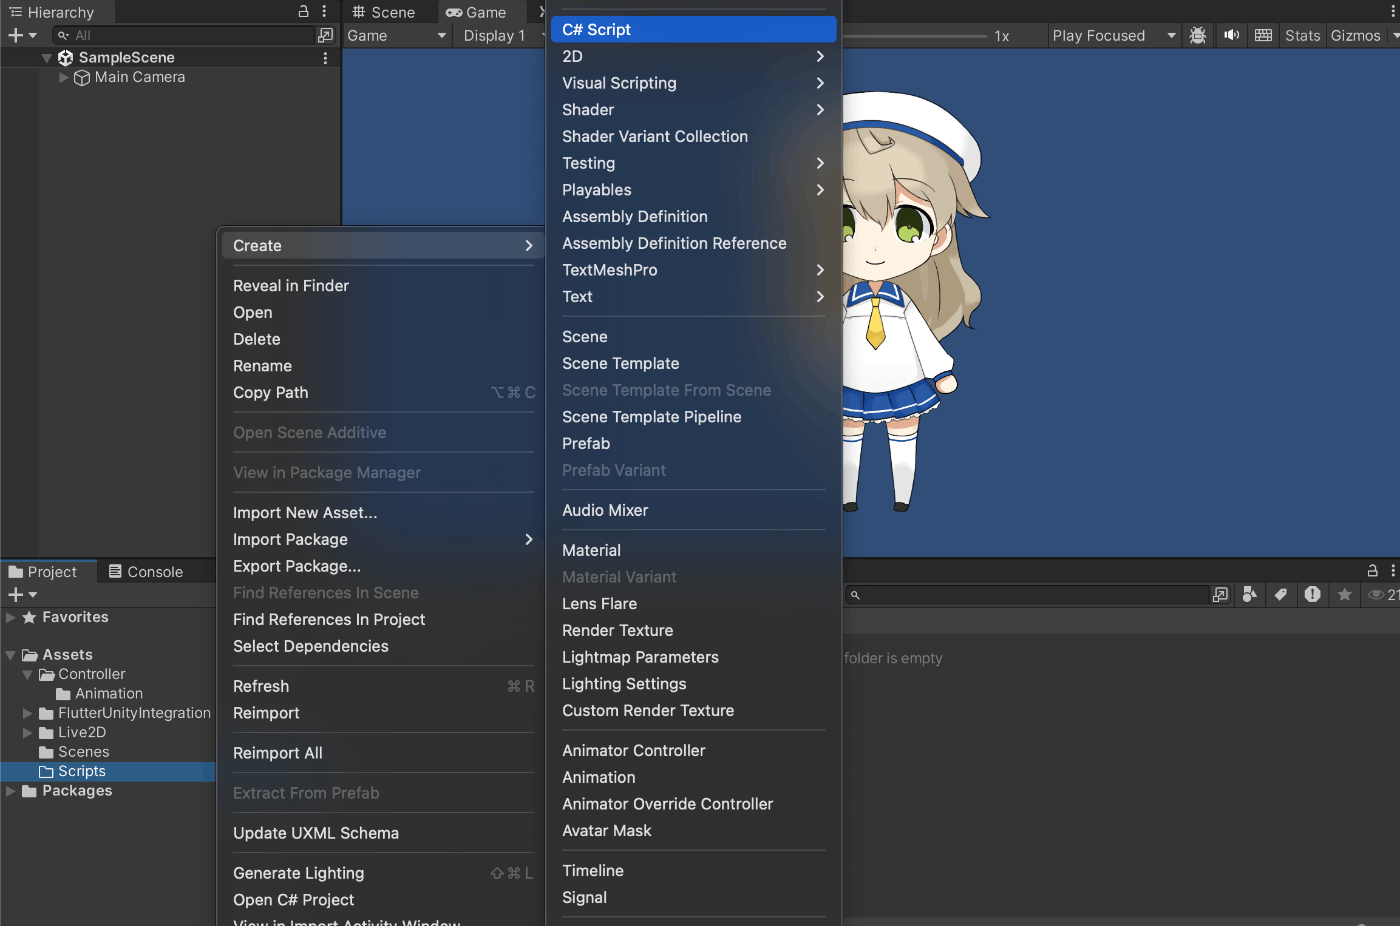Open the Import Package submenu

[383, 540]
